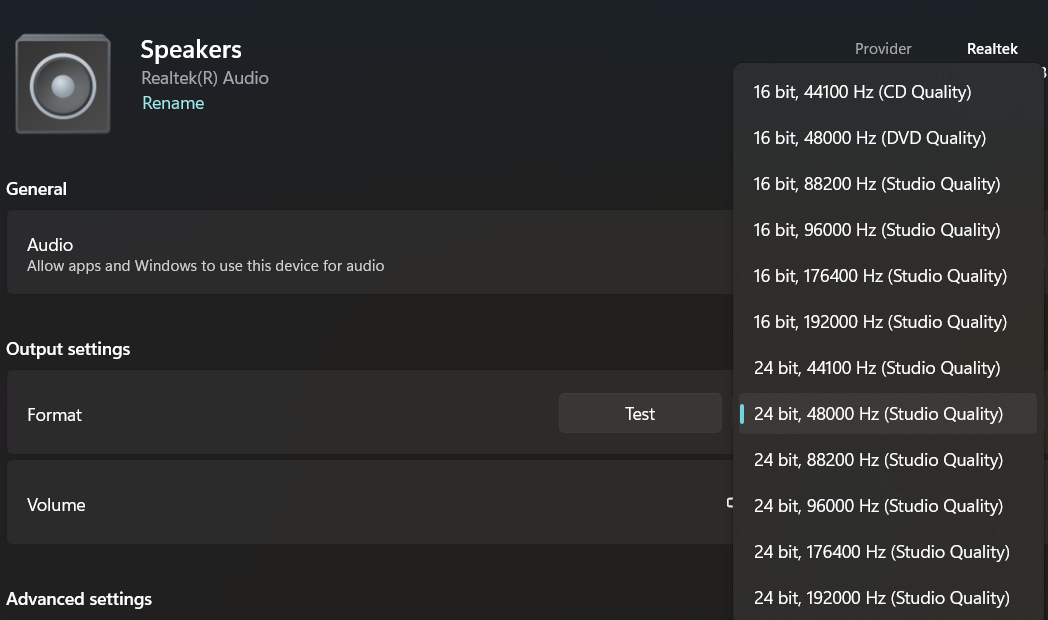Click the Speakers device icon
Image resolution: width=1048 pixels, height=620 pixels.
(63, 84)
